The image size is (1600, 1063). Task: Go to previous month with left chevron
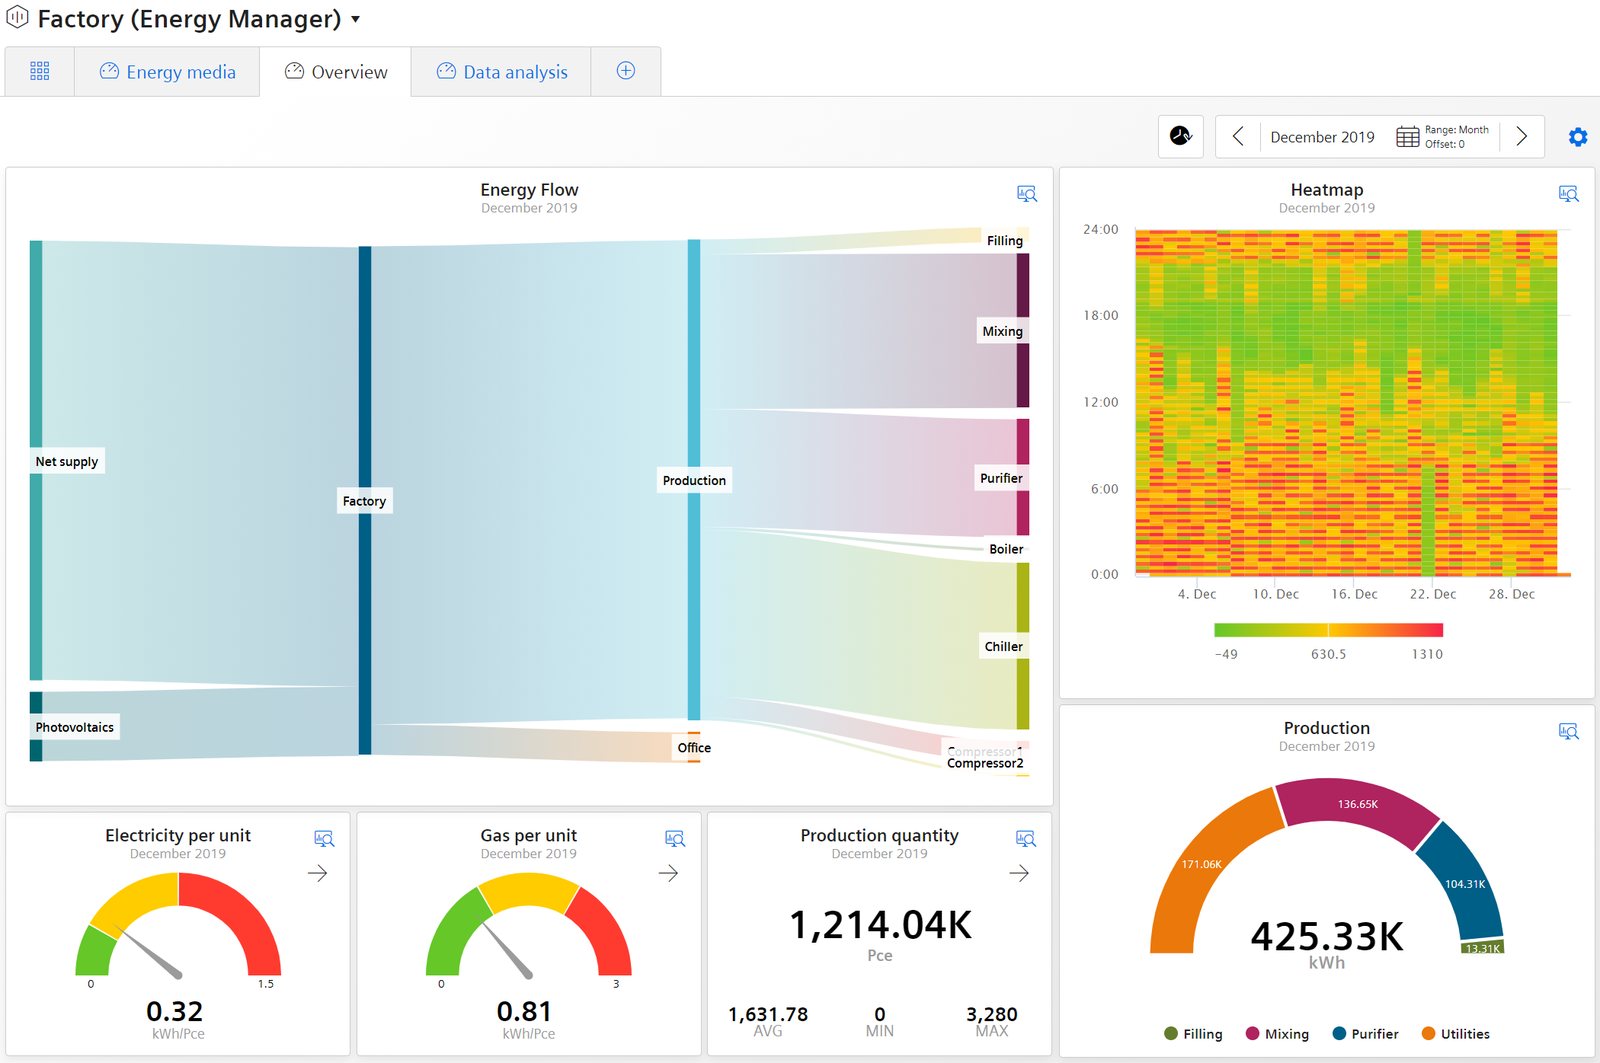pyautogui.click(x=1238, y=136)
